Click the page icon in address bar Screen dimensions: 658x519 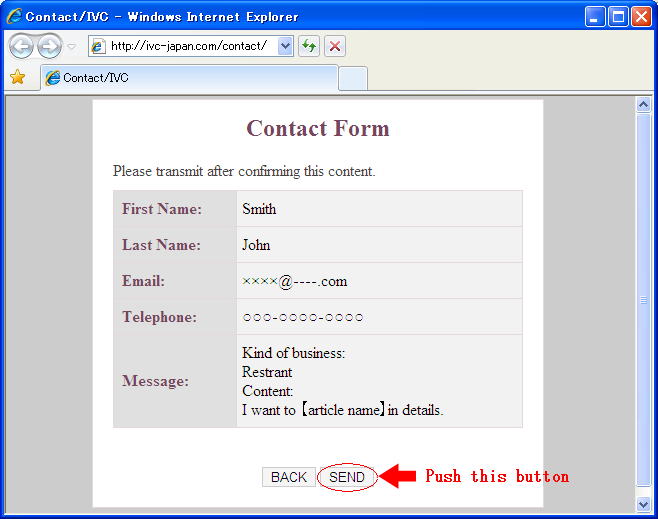(x=97, y=46)
